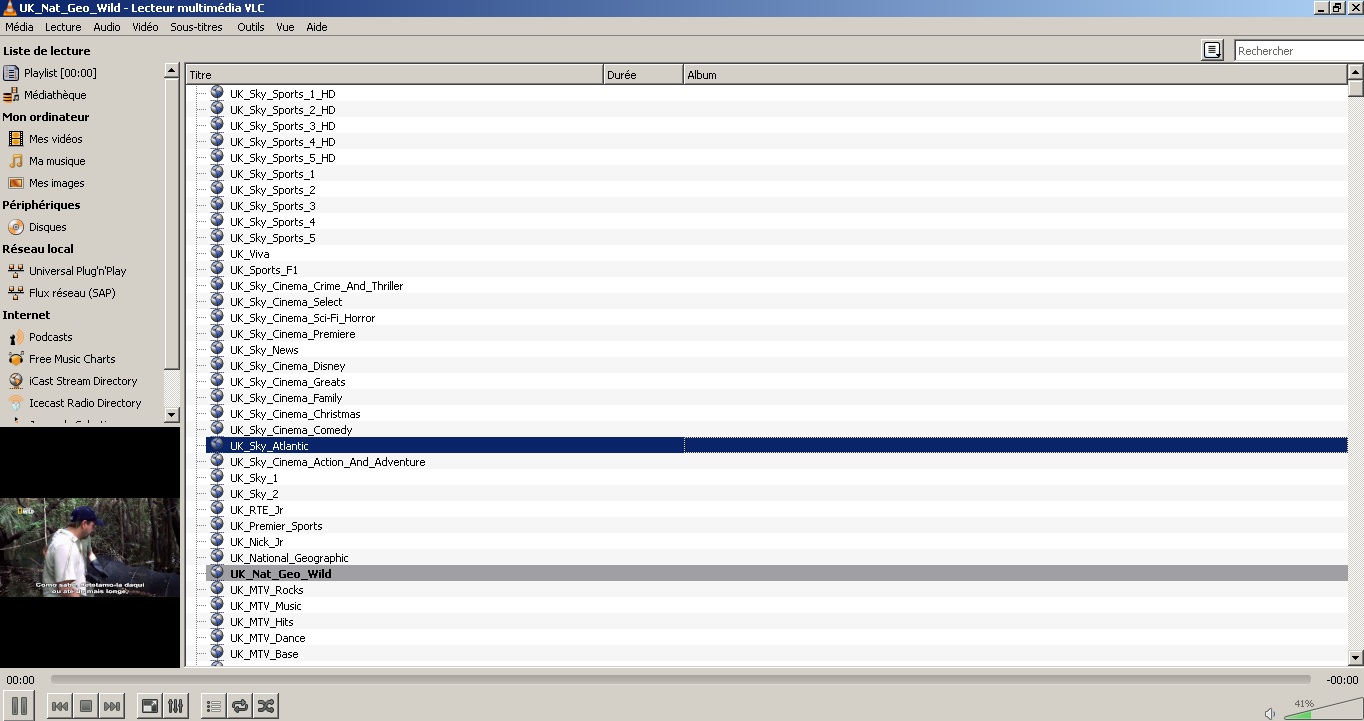This screenshot has width=1364, height=721.
Task: Click the Rechercher search field
Action: [1299, 50]
